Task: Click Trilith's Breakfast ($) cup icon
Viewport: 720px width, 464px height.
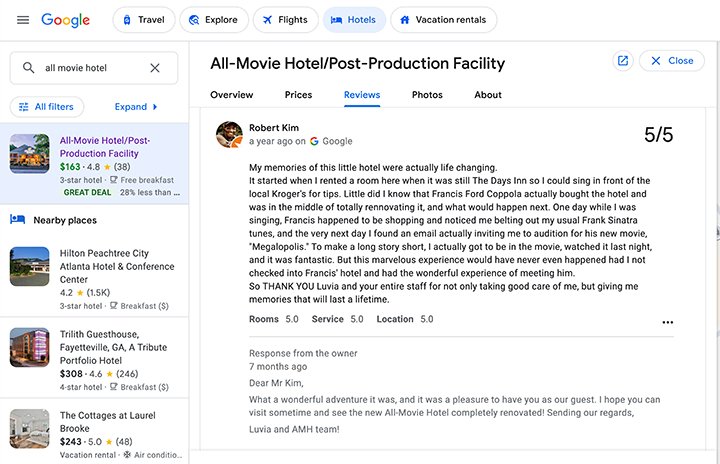Action: tap(113, 387)
